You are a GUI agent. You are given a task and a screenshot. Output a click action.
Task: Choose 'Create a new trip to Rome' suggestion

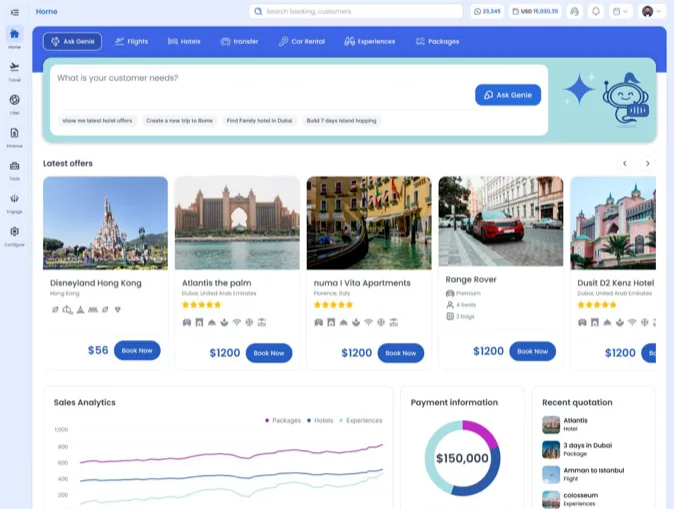click(x=179, y=121)
